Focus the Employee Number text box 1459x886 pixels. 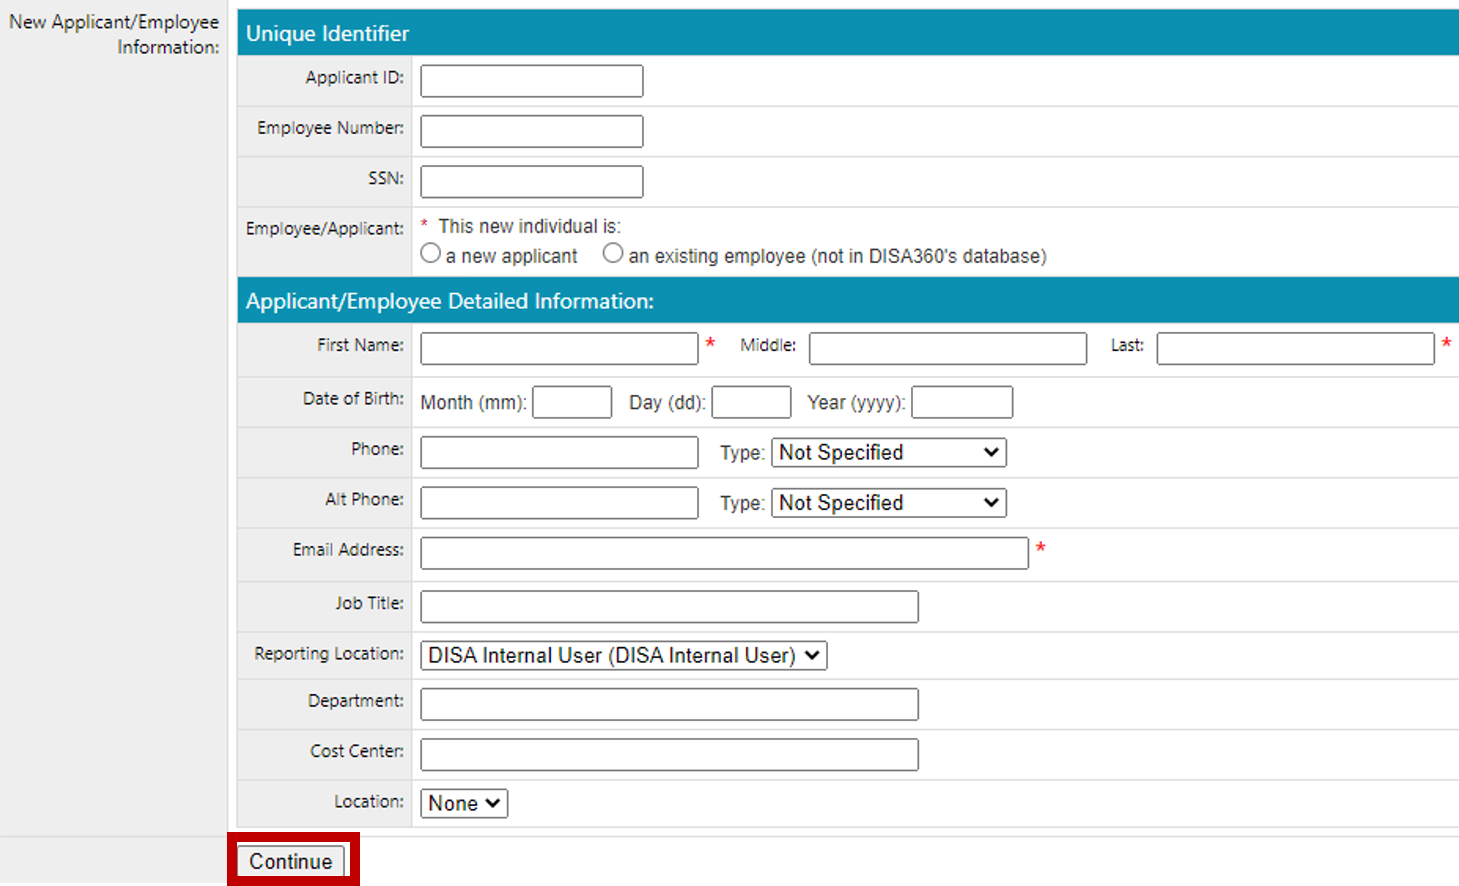531,131
